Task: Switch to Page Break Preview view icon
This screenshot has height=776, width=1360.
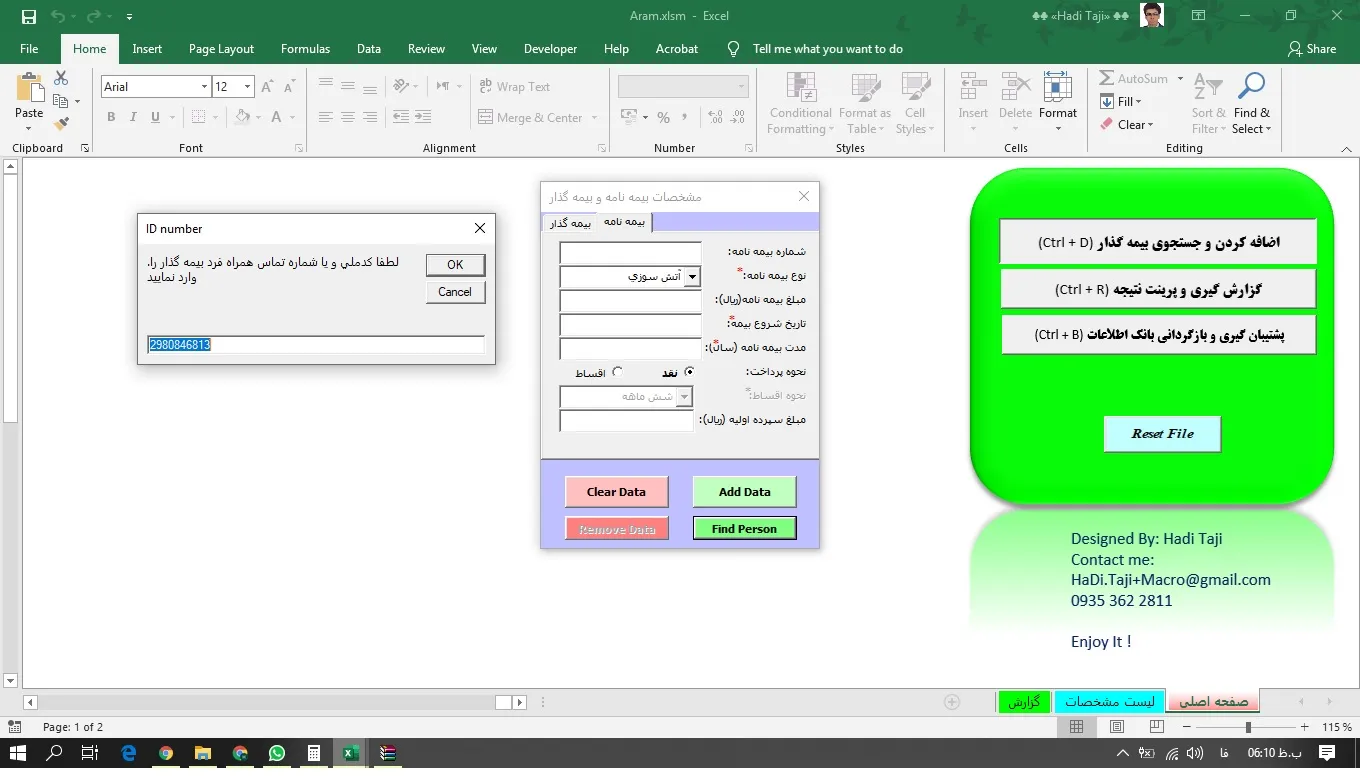Action: click(1157, 727)
